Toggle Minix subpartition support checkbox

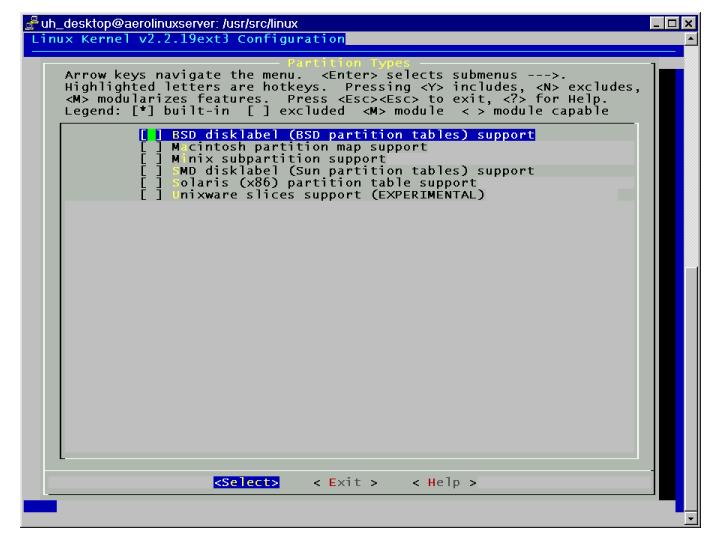pyautogui.click(x=151, y=159)
